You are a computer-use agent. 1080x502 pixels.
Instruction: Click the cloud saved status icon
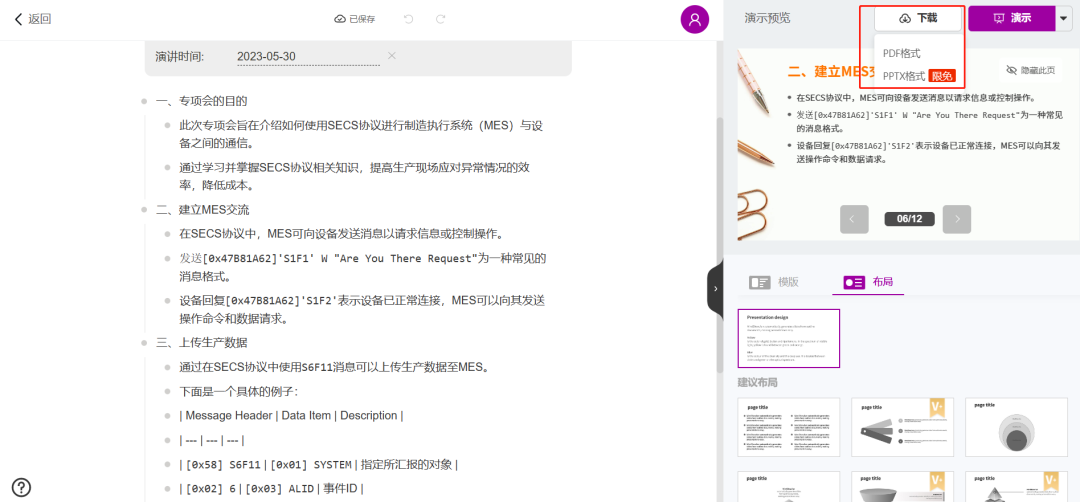tap(340, 19)
